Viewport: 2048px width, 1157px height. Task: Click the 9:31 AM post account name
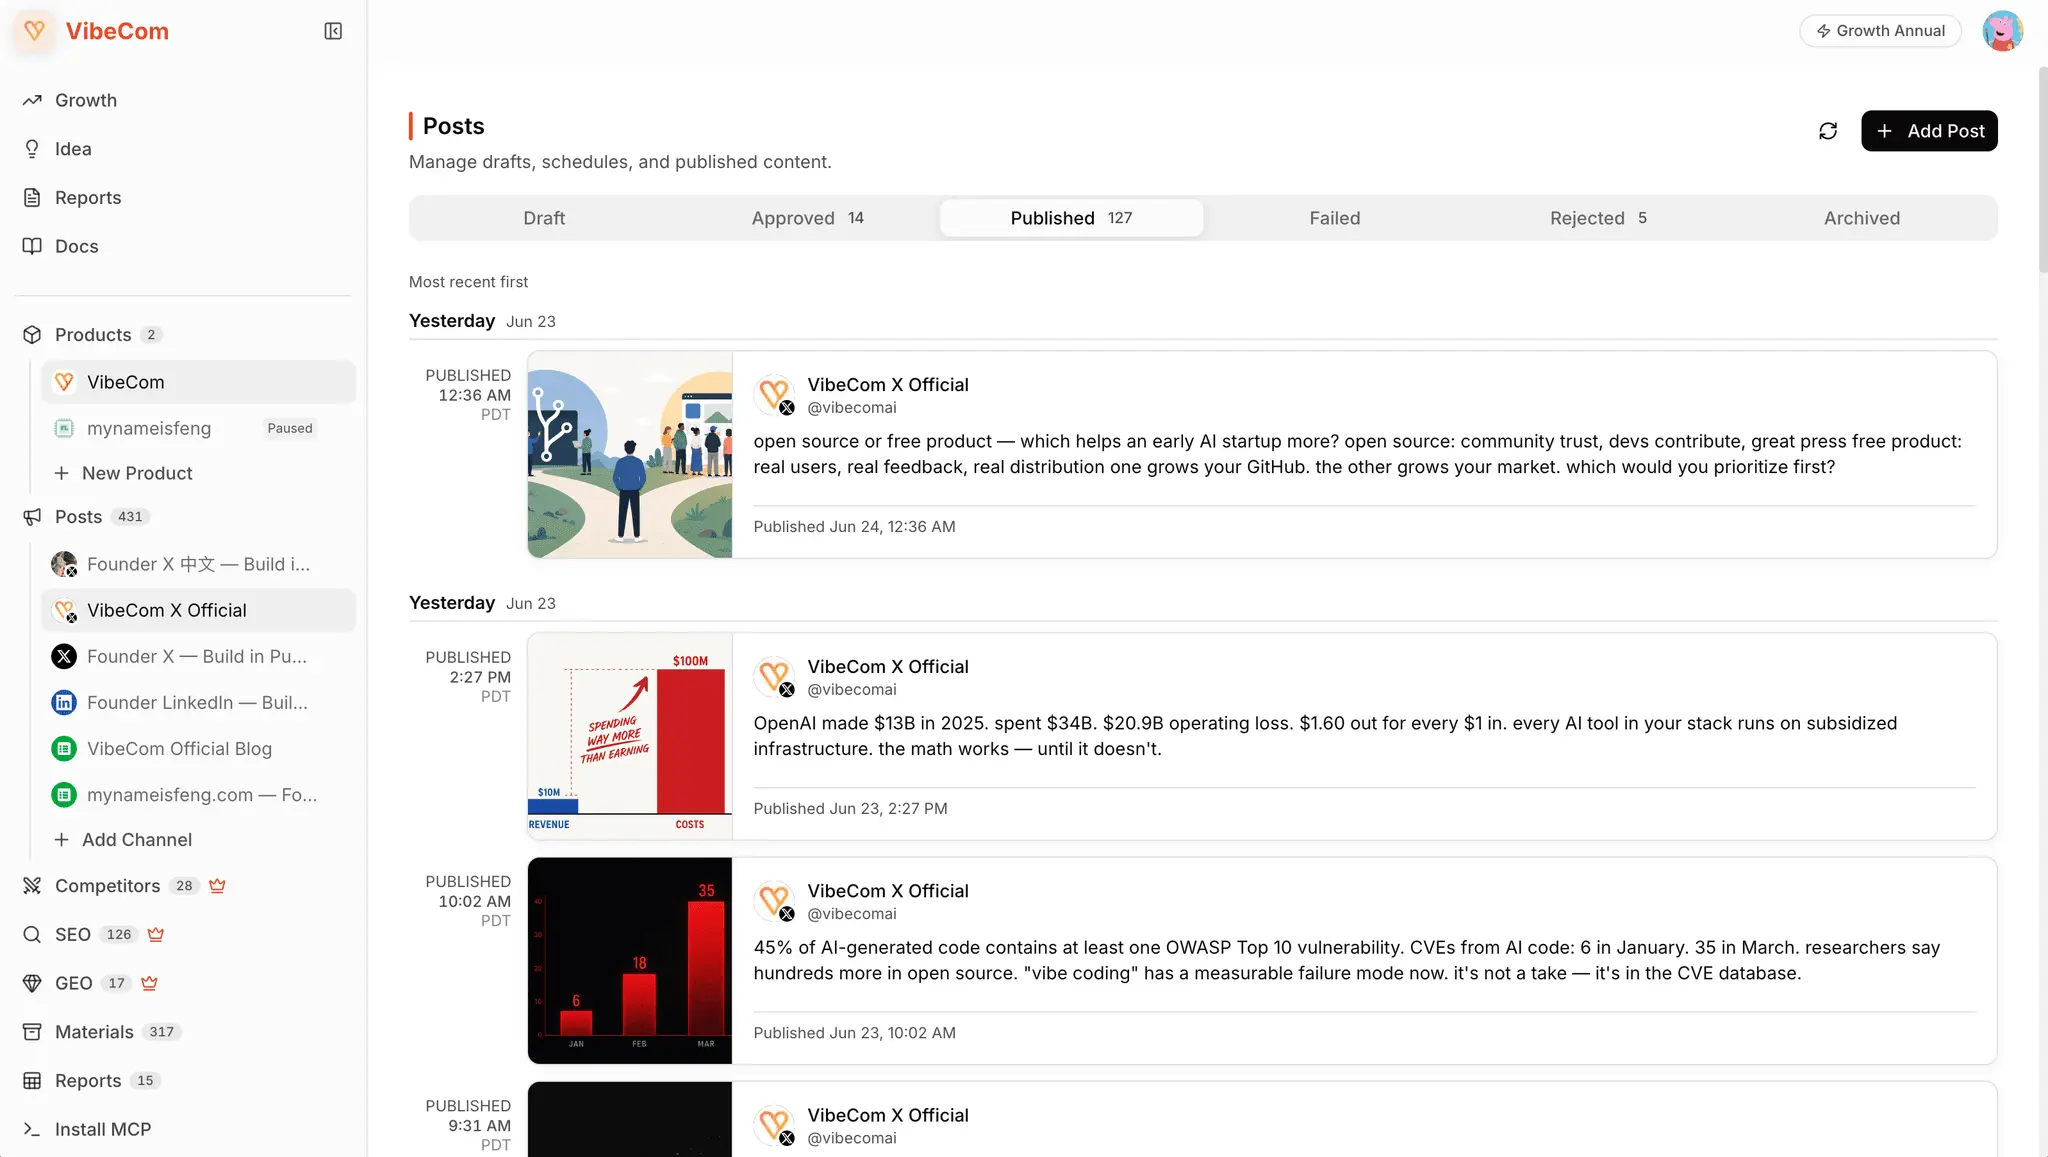(888, 1115)
